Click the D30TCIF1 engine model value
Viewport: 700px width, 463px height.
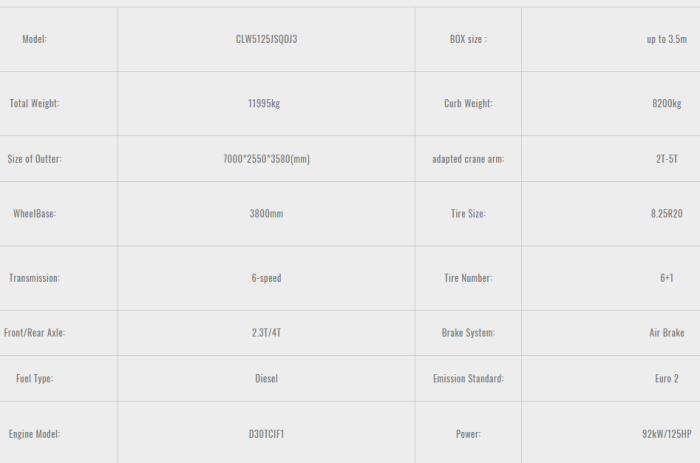[x=266, y=434]
